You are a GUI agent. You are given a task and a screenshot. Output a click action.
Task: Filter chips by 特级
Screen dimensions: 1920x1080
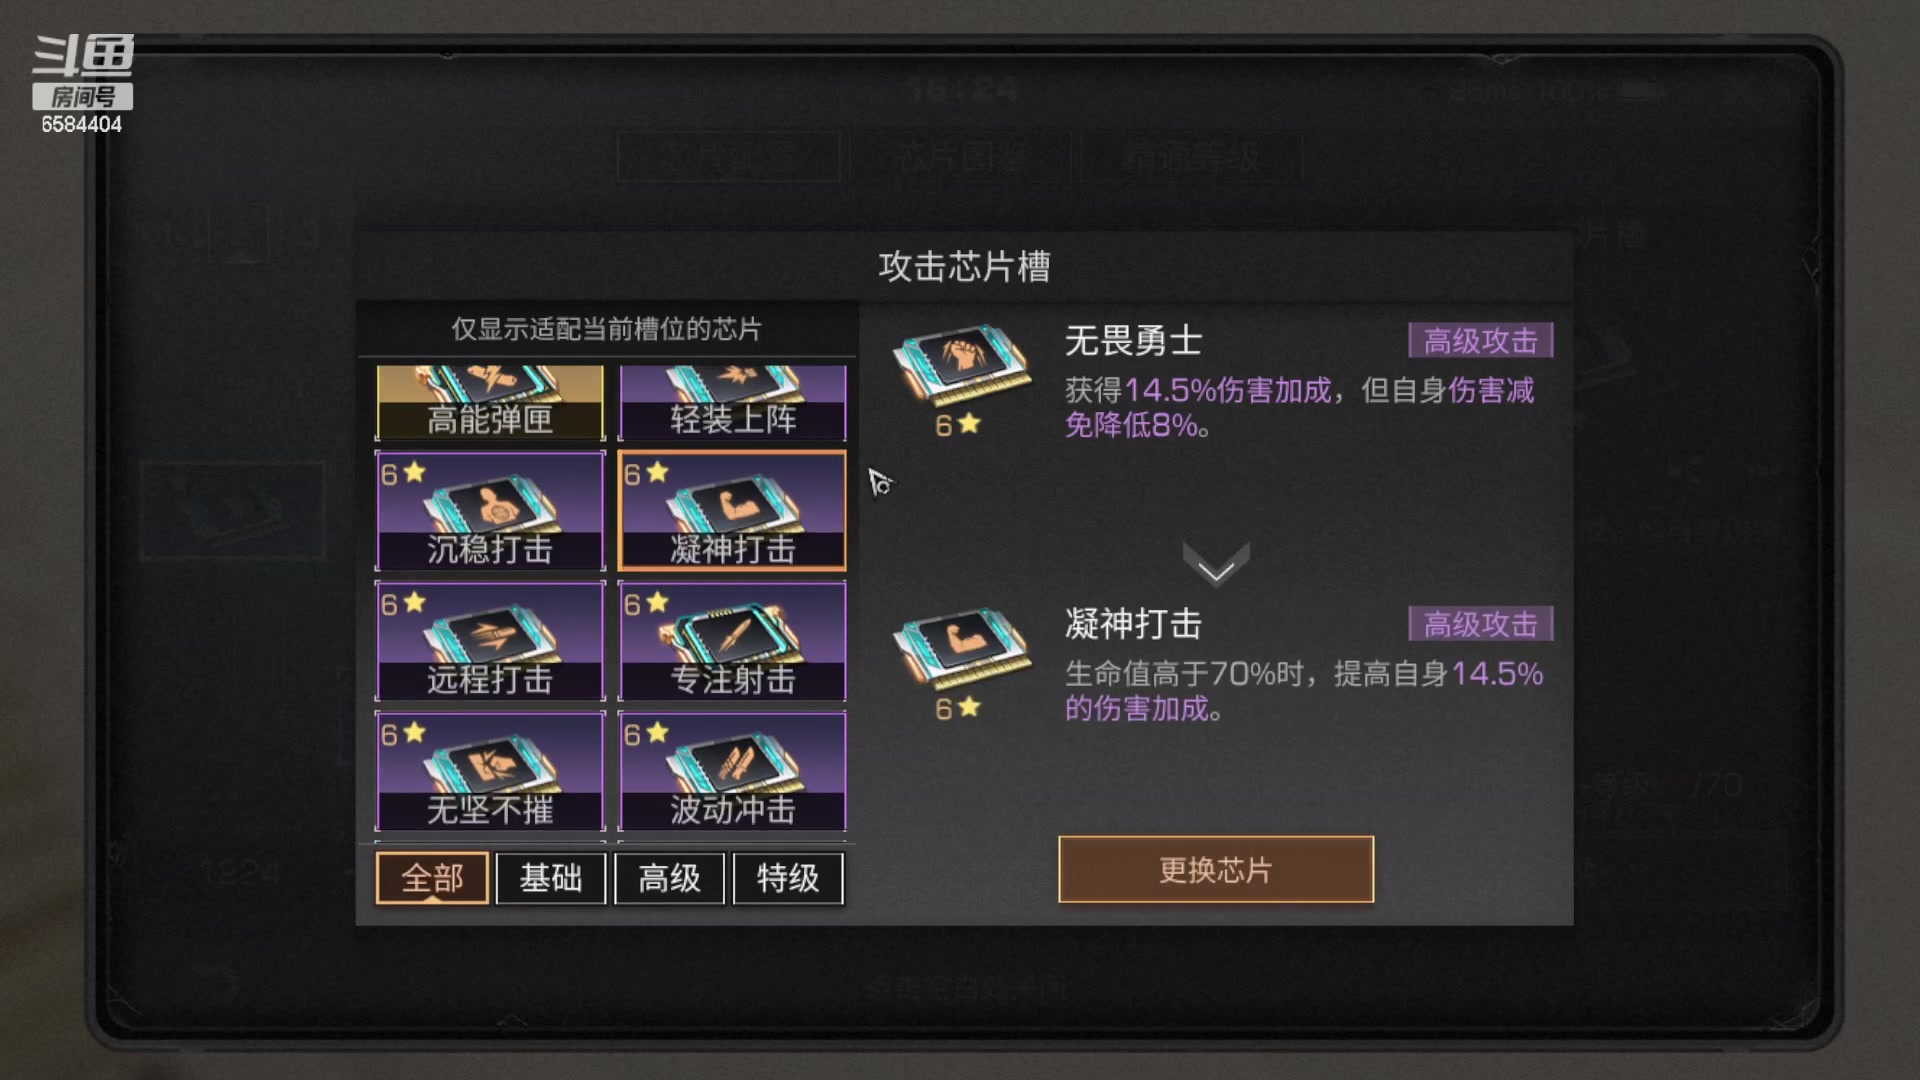[x=788, y=878]
